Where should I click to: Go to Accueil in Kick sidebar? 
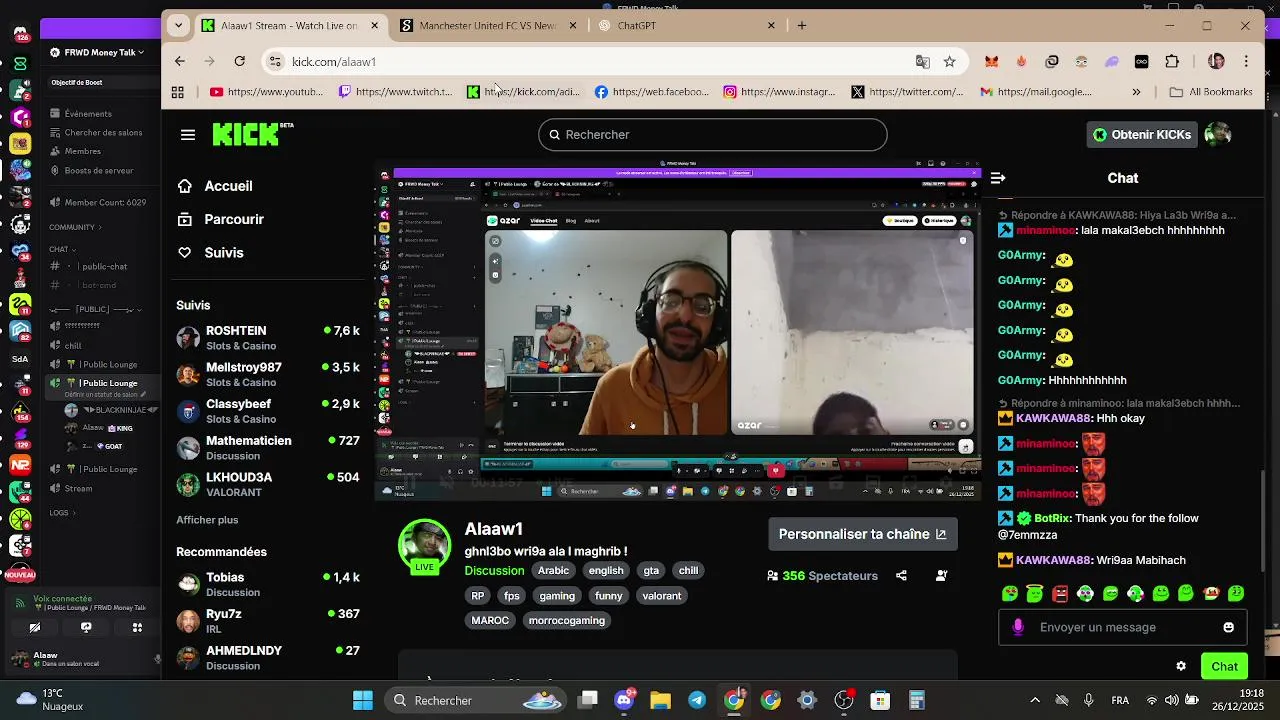pyautogui.click(x=228, y=186)
